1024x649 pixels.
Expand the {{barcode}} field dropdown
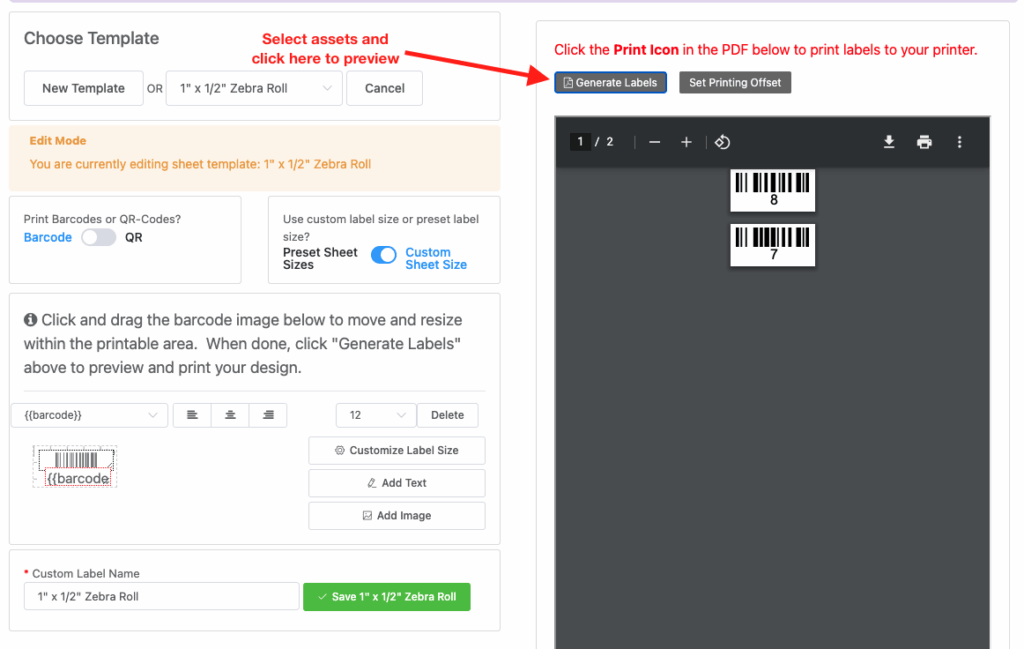point(89,414)
